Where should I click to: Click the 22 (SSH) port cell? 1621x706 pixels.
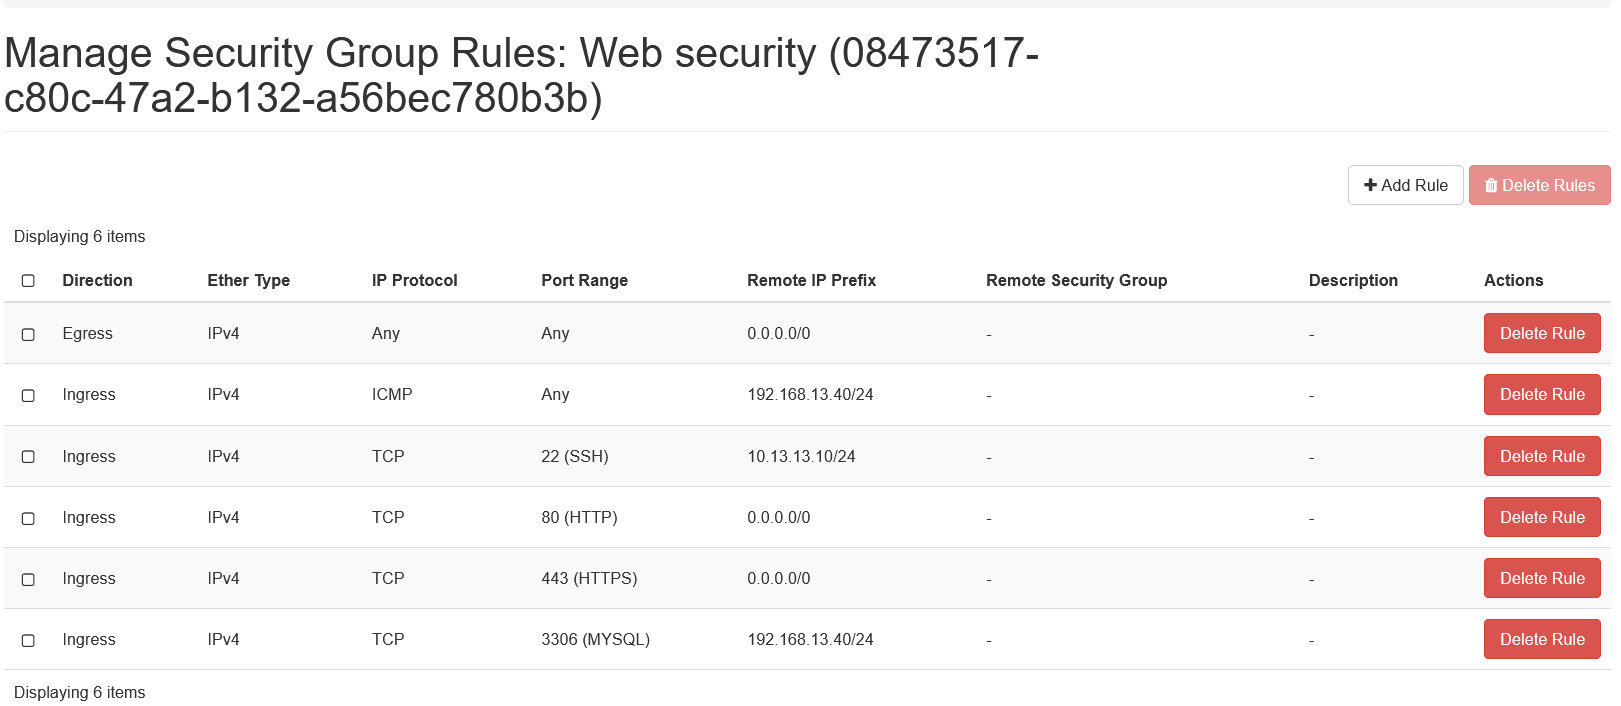point(575,456)
